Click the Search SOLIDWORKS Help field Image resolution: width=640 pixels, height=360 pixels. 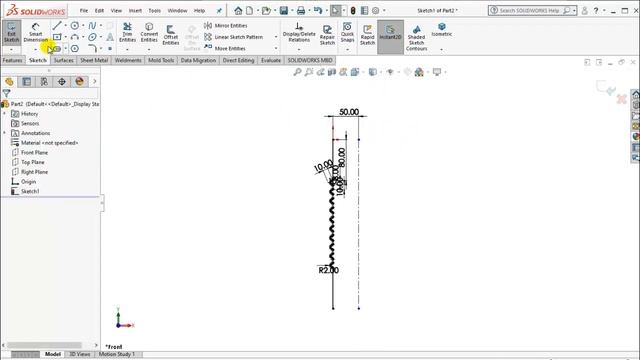click(x=529, y=11)
